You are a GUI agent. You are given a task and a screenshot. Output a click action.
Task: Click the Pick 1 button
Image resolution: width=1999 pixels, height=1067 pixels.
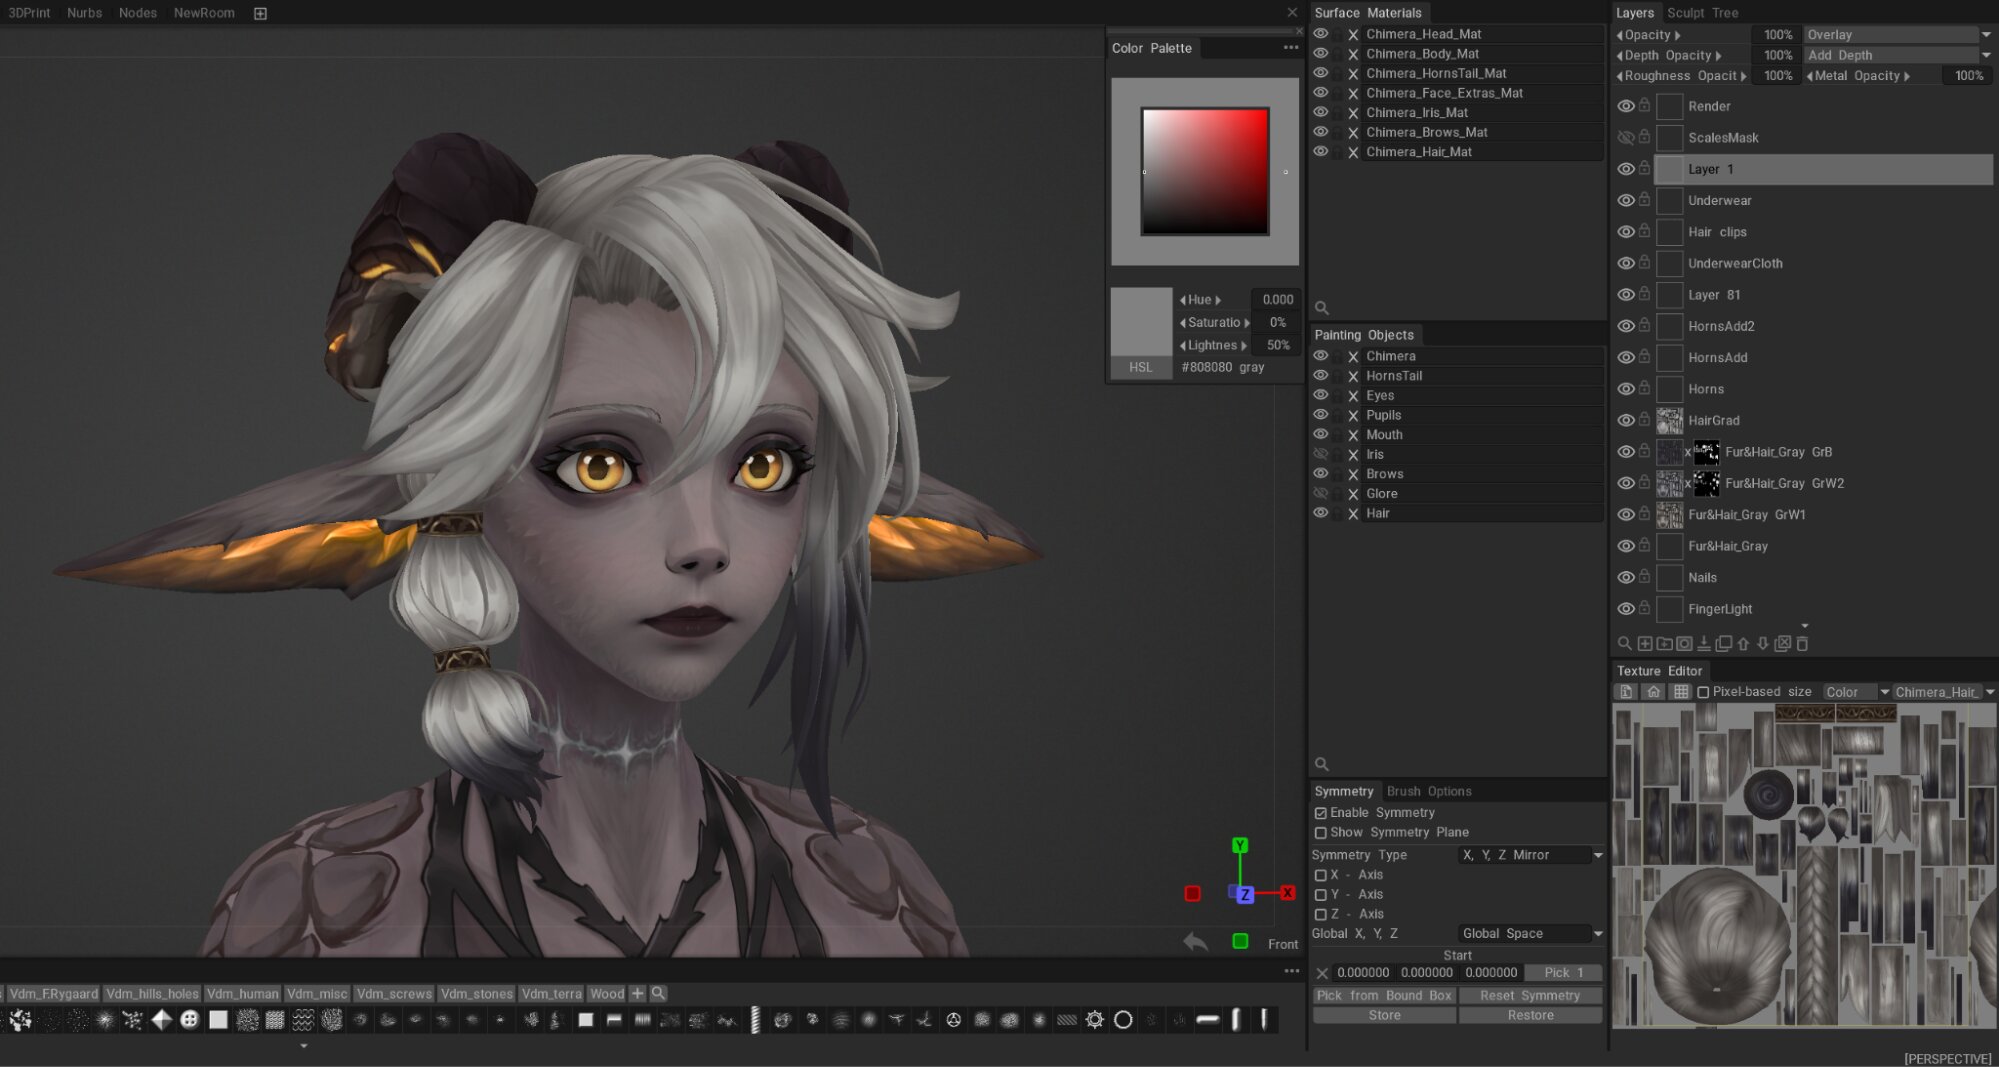click(x=1564, y=973)
